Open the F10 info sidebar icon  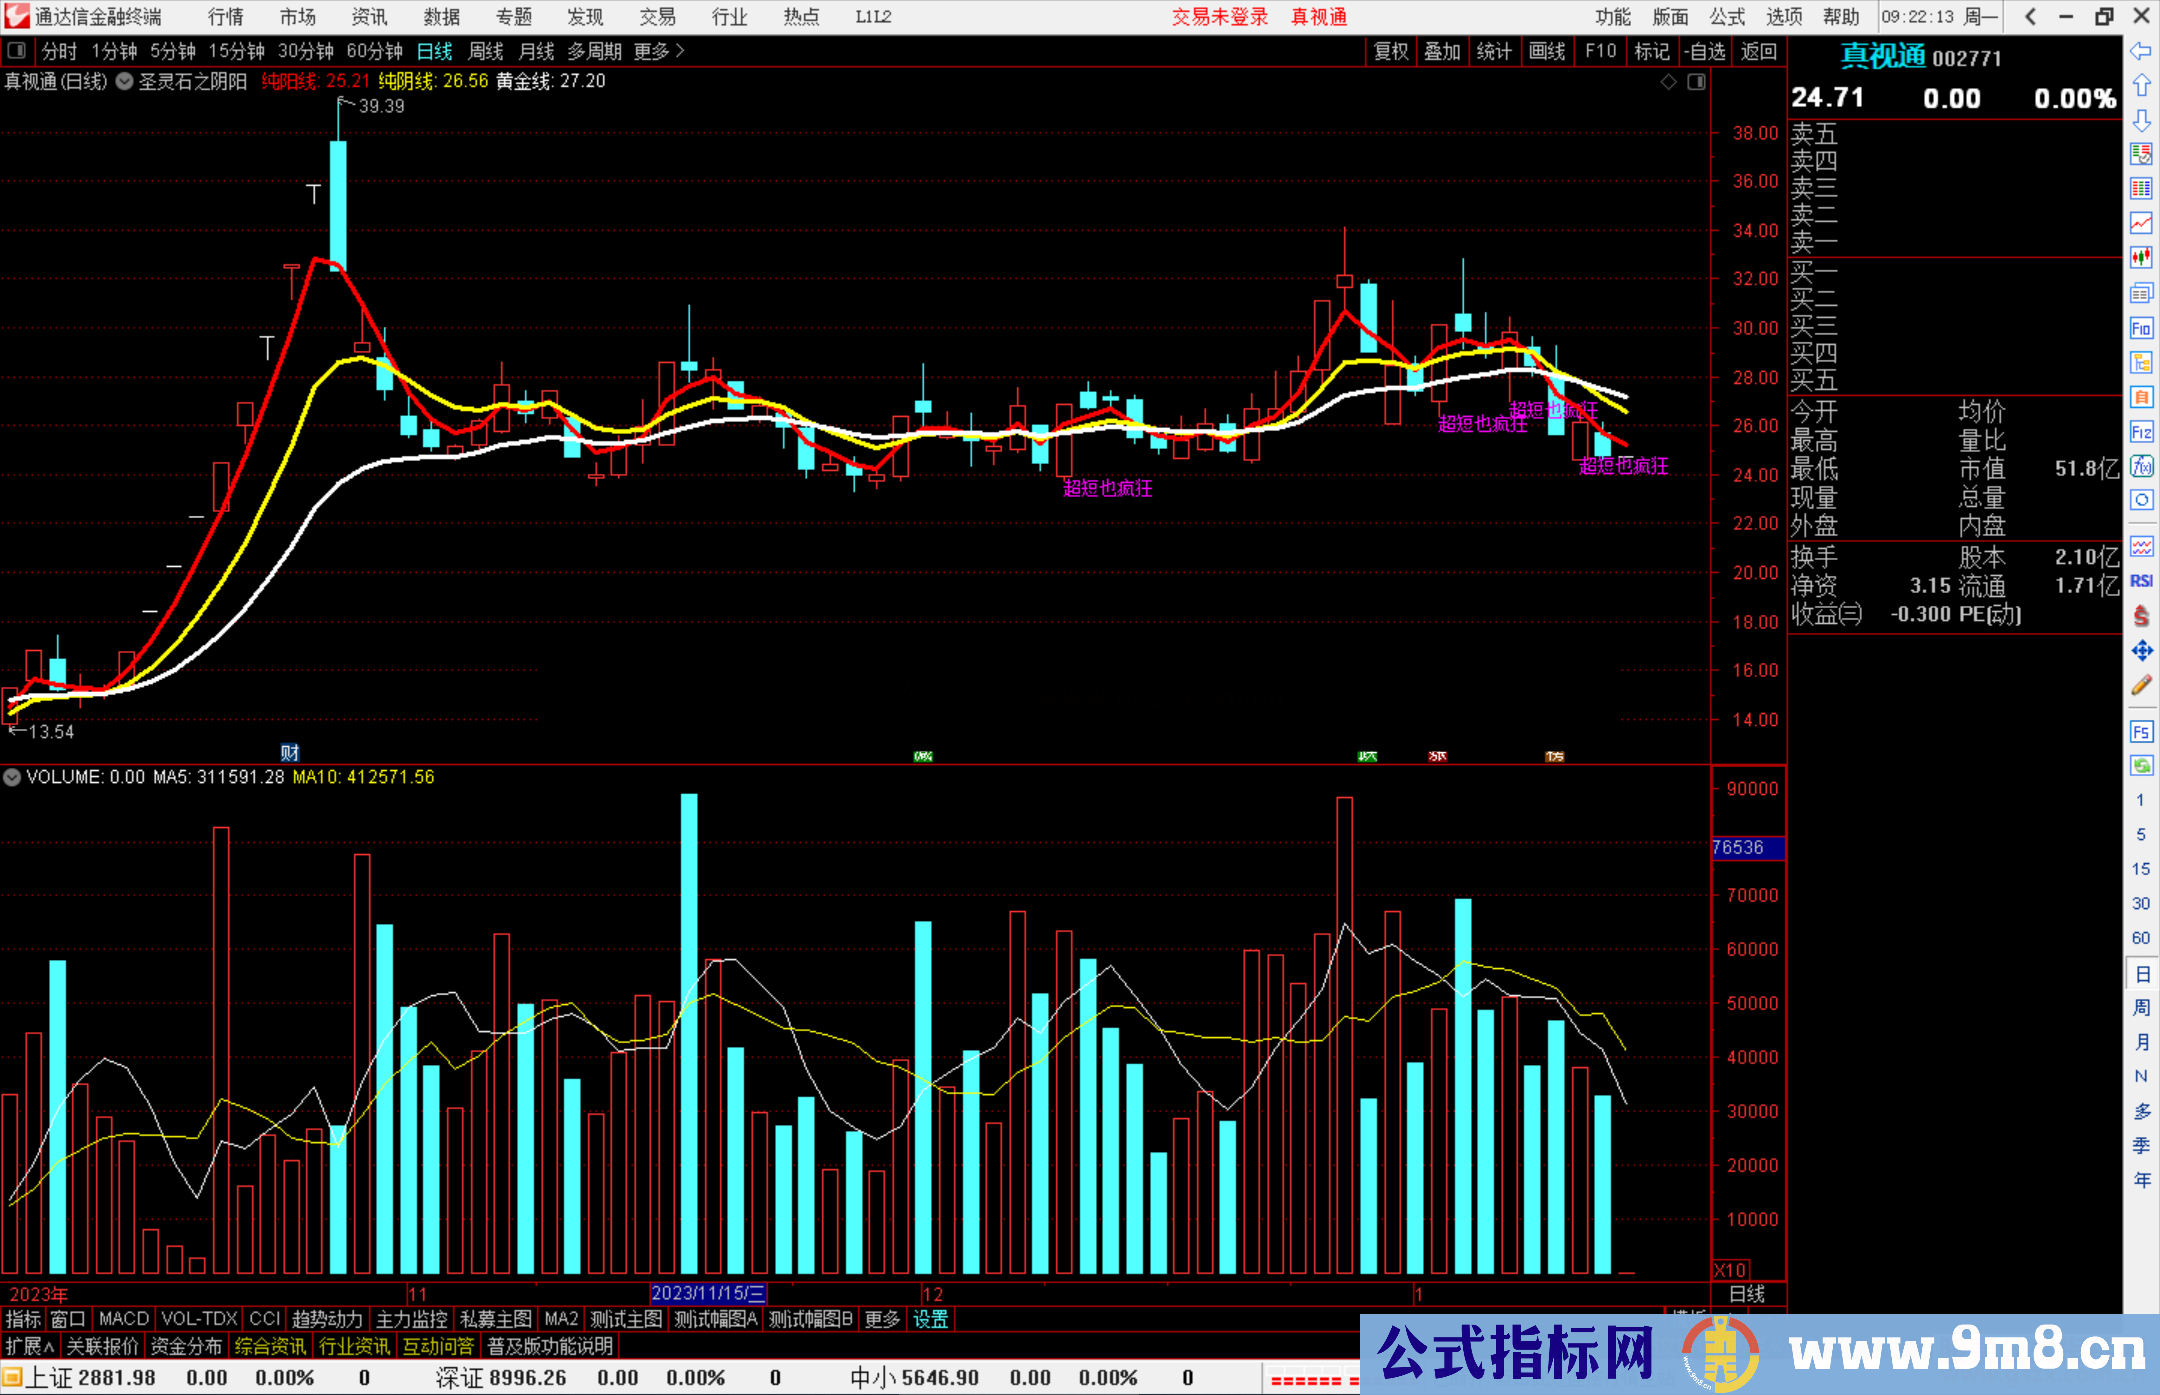point(2141,328)
